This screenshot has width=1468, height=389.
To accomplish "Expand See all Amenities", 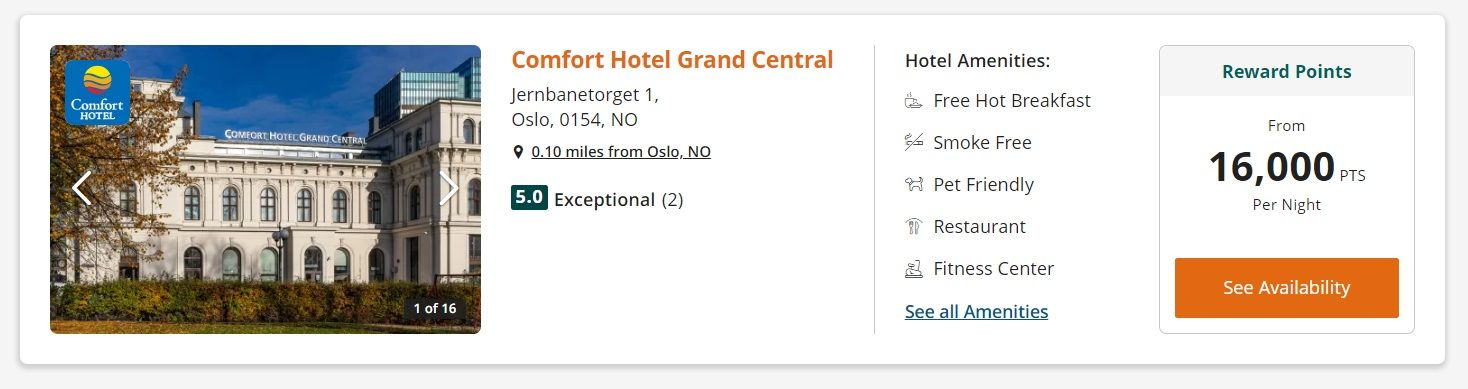I will [x=976, y=311].
